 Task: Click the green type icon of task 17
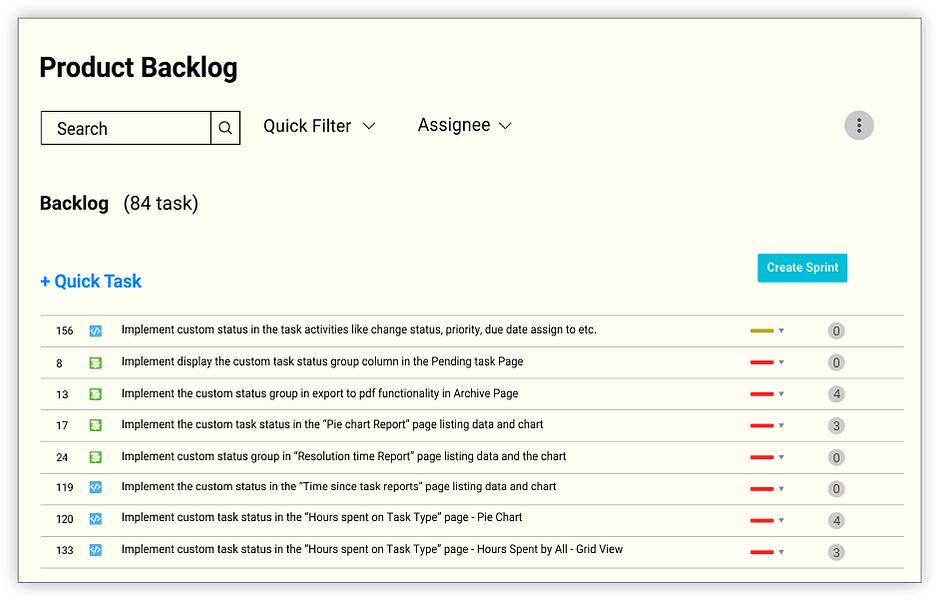[95, 425]
